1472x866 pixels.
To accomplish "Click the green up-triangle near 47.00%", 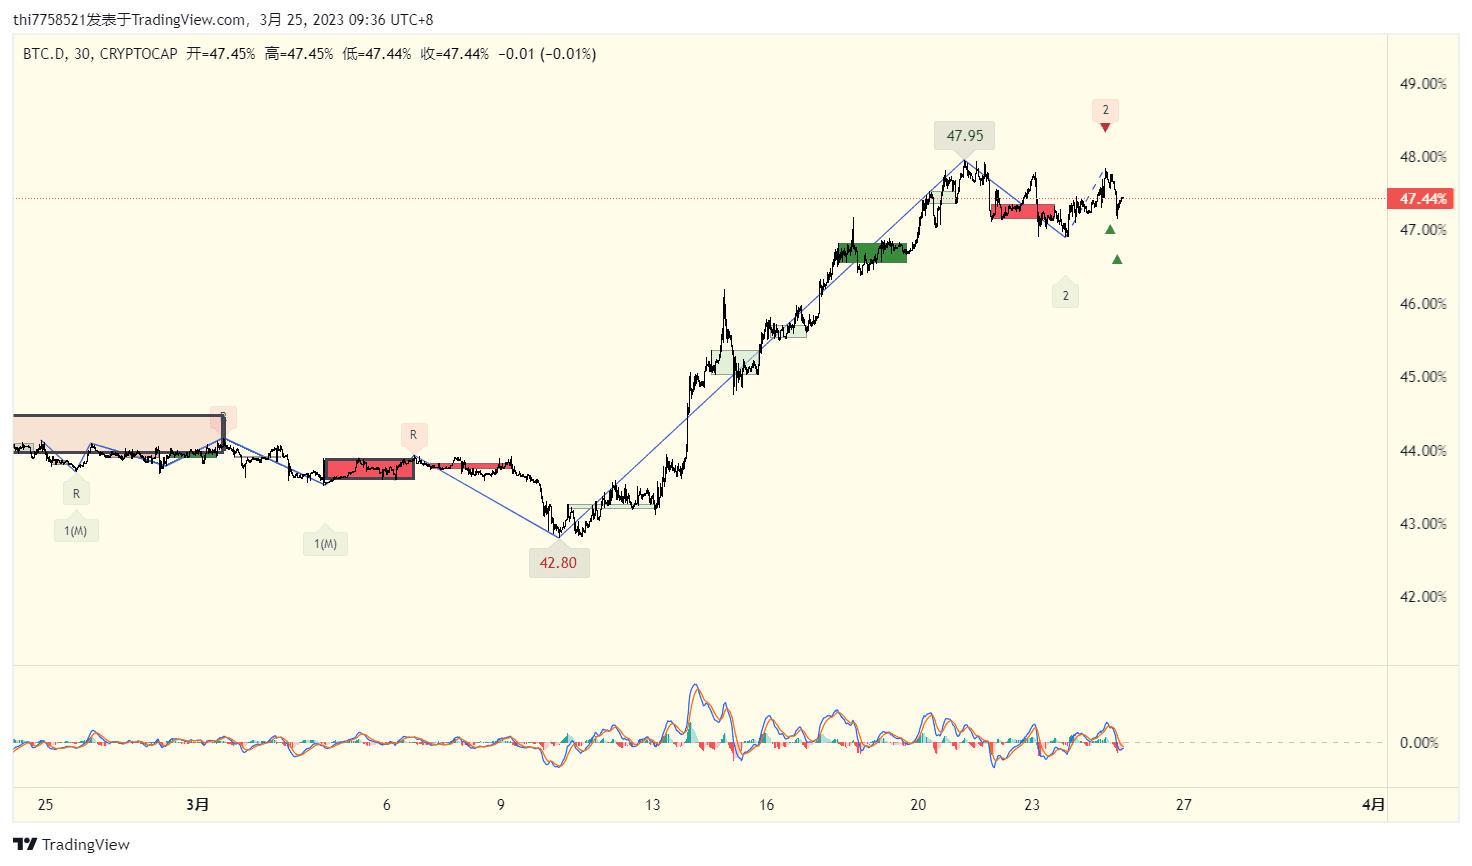I will click(1110, 230).
